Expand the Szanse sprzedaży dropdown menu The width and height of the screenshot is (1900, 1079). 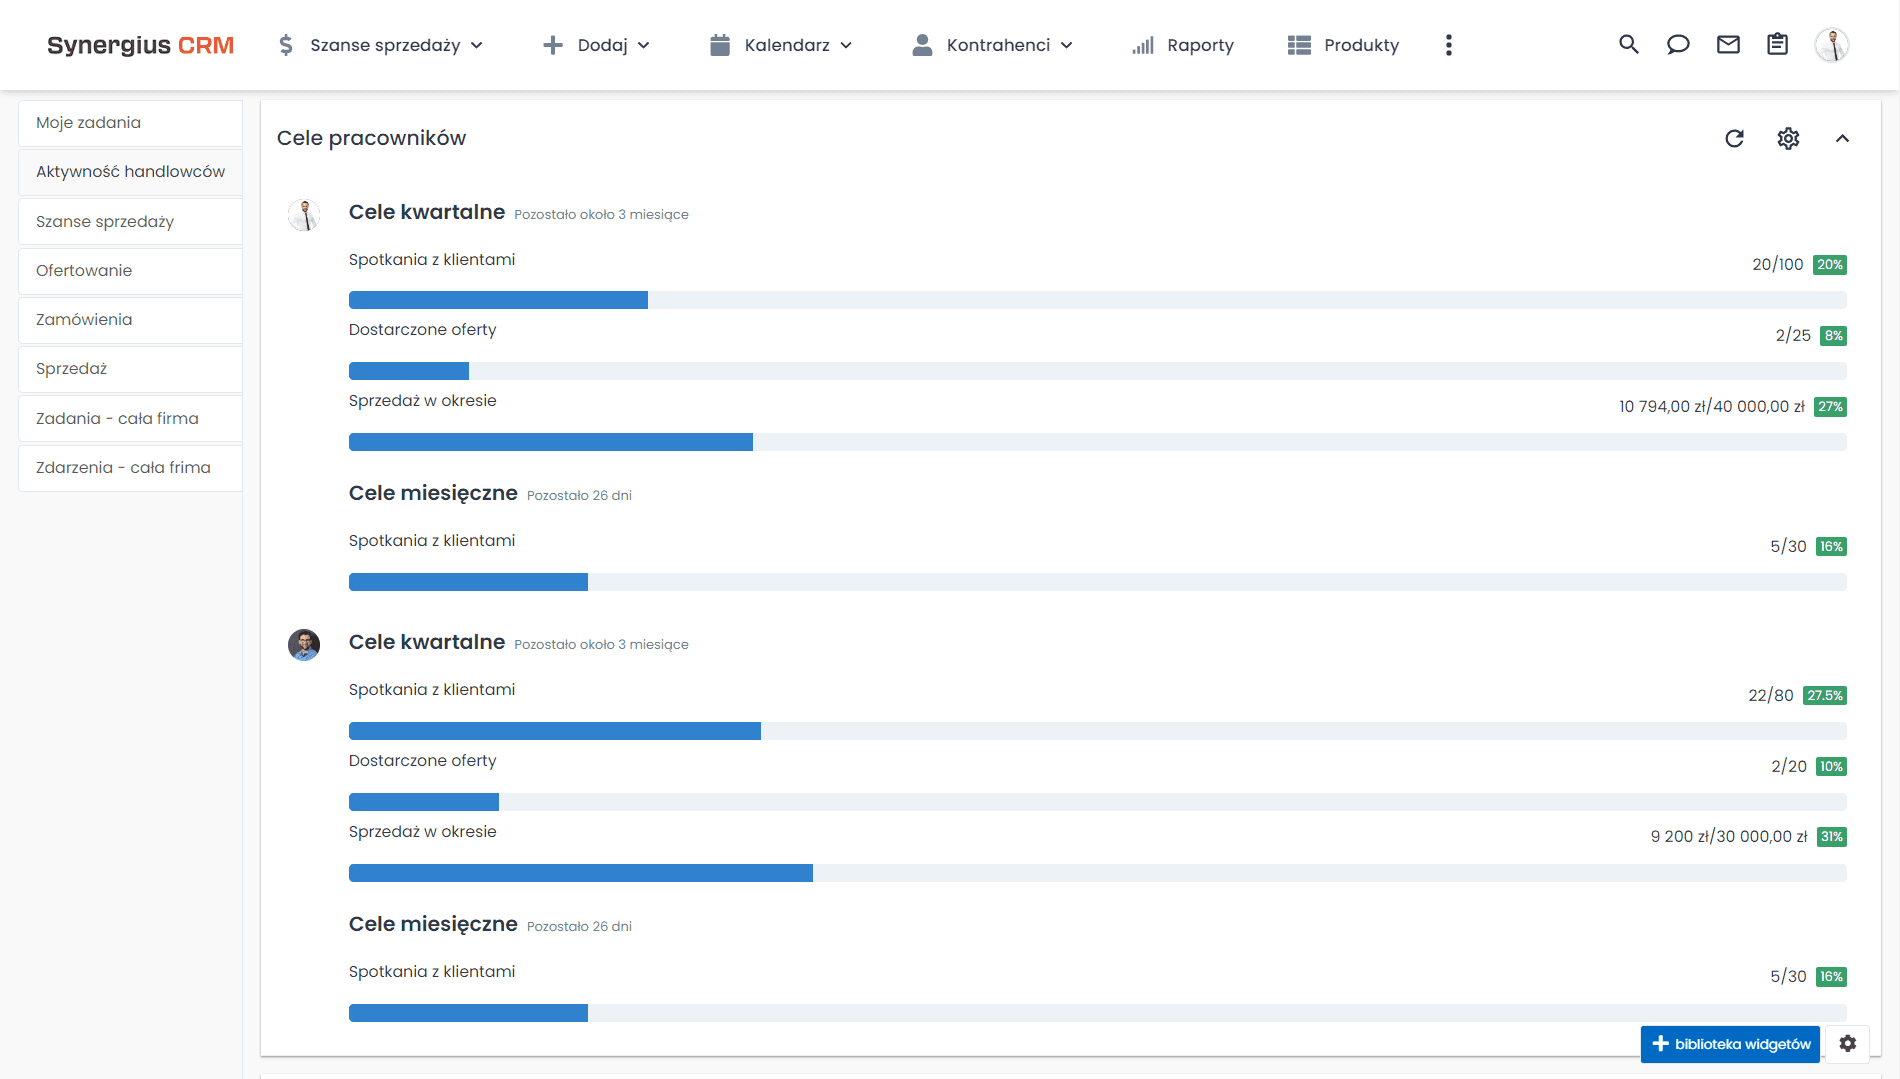click(381, 45)
